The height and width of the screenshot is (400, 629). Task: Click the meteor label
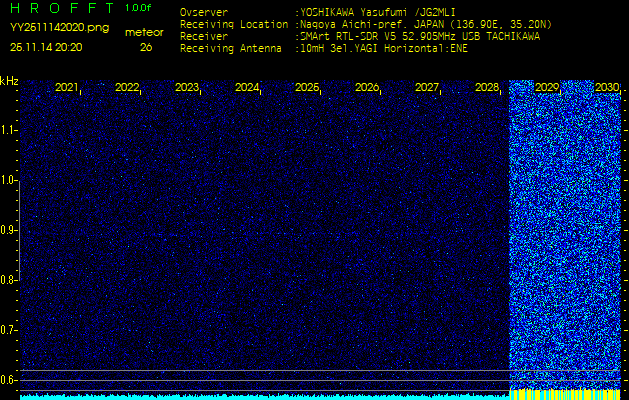(144, 32)
